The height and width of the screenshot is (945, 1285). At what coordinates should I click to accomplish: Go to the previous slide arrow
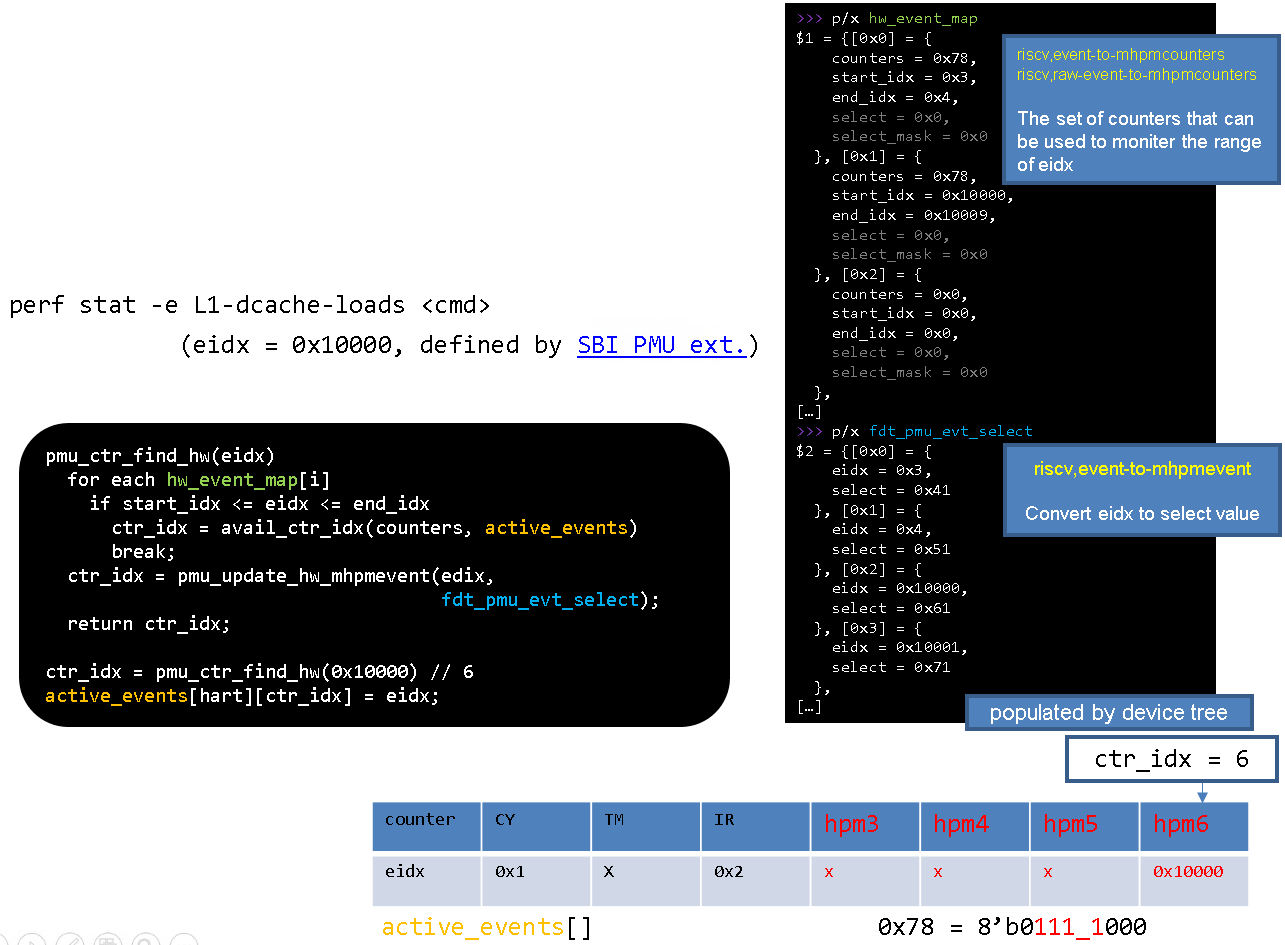(5, 941)
